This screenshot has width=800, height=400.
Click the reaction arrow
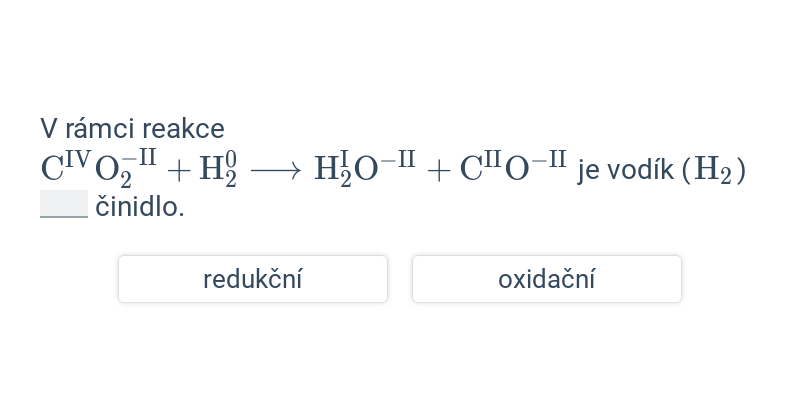(x=276, y=170)
